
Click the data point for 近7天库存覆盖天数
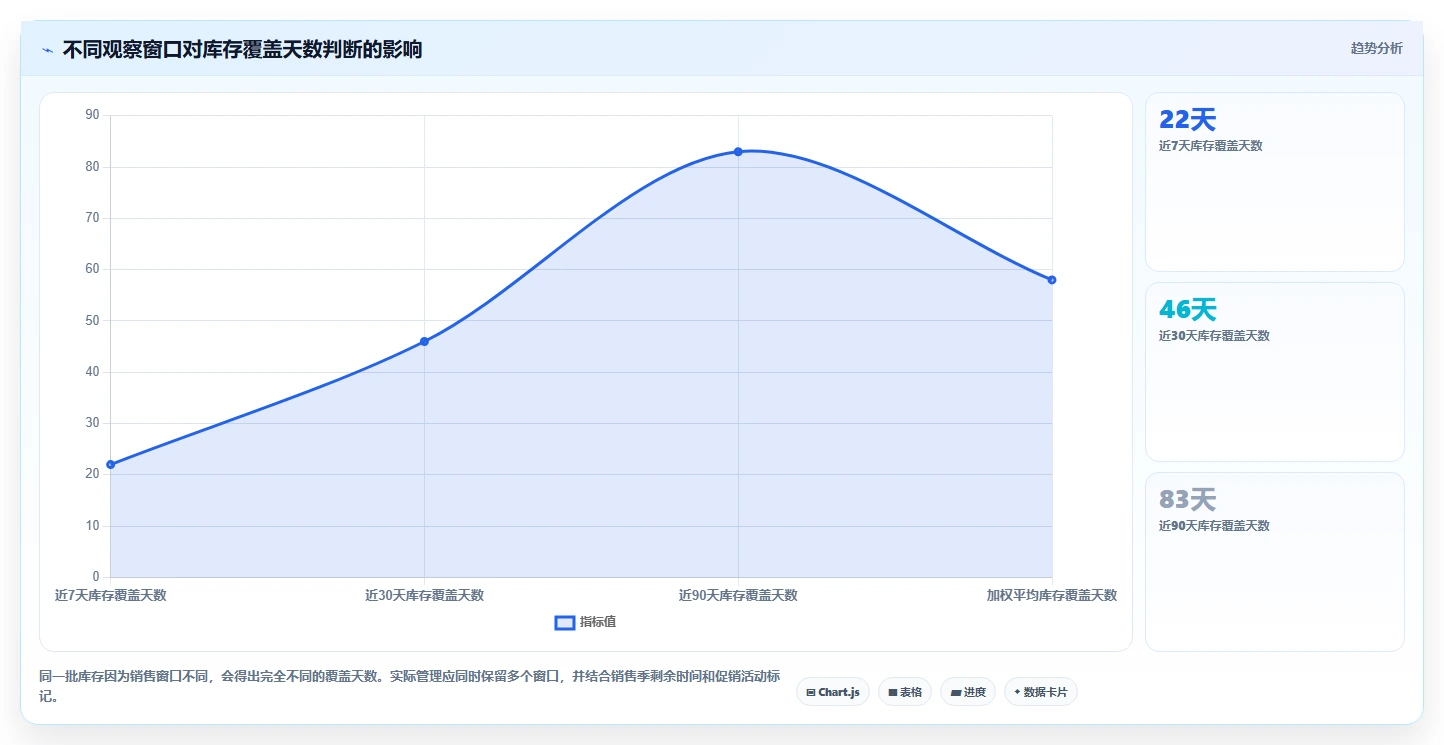coord(110,464)
